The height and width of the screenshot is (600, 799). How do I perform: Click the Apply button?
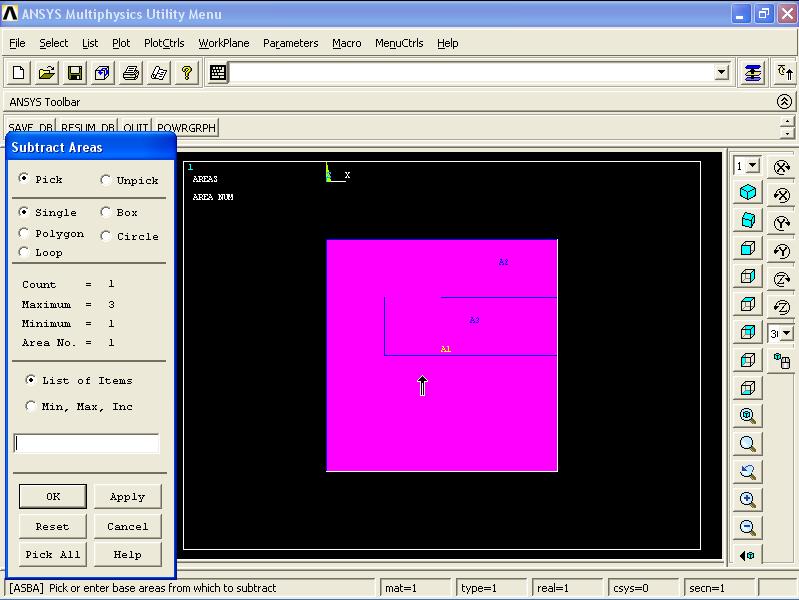[x=127, y=497]
